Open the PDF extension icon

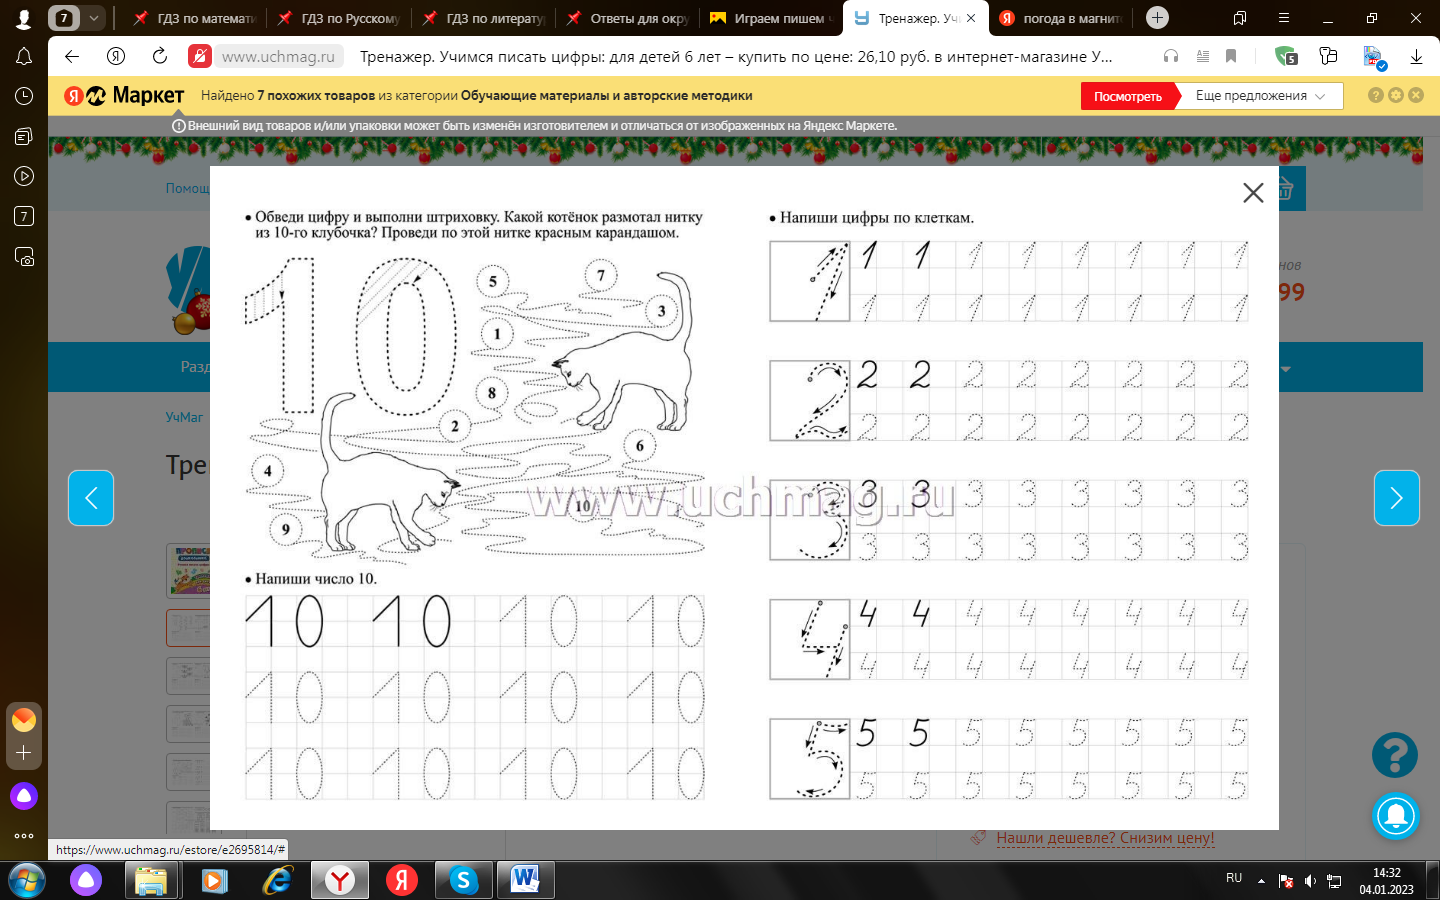(x=1374, y=58)
